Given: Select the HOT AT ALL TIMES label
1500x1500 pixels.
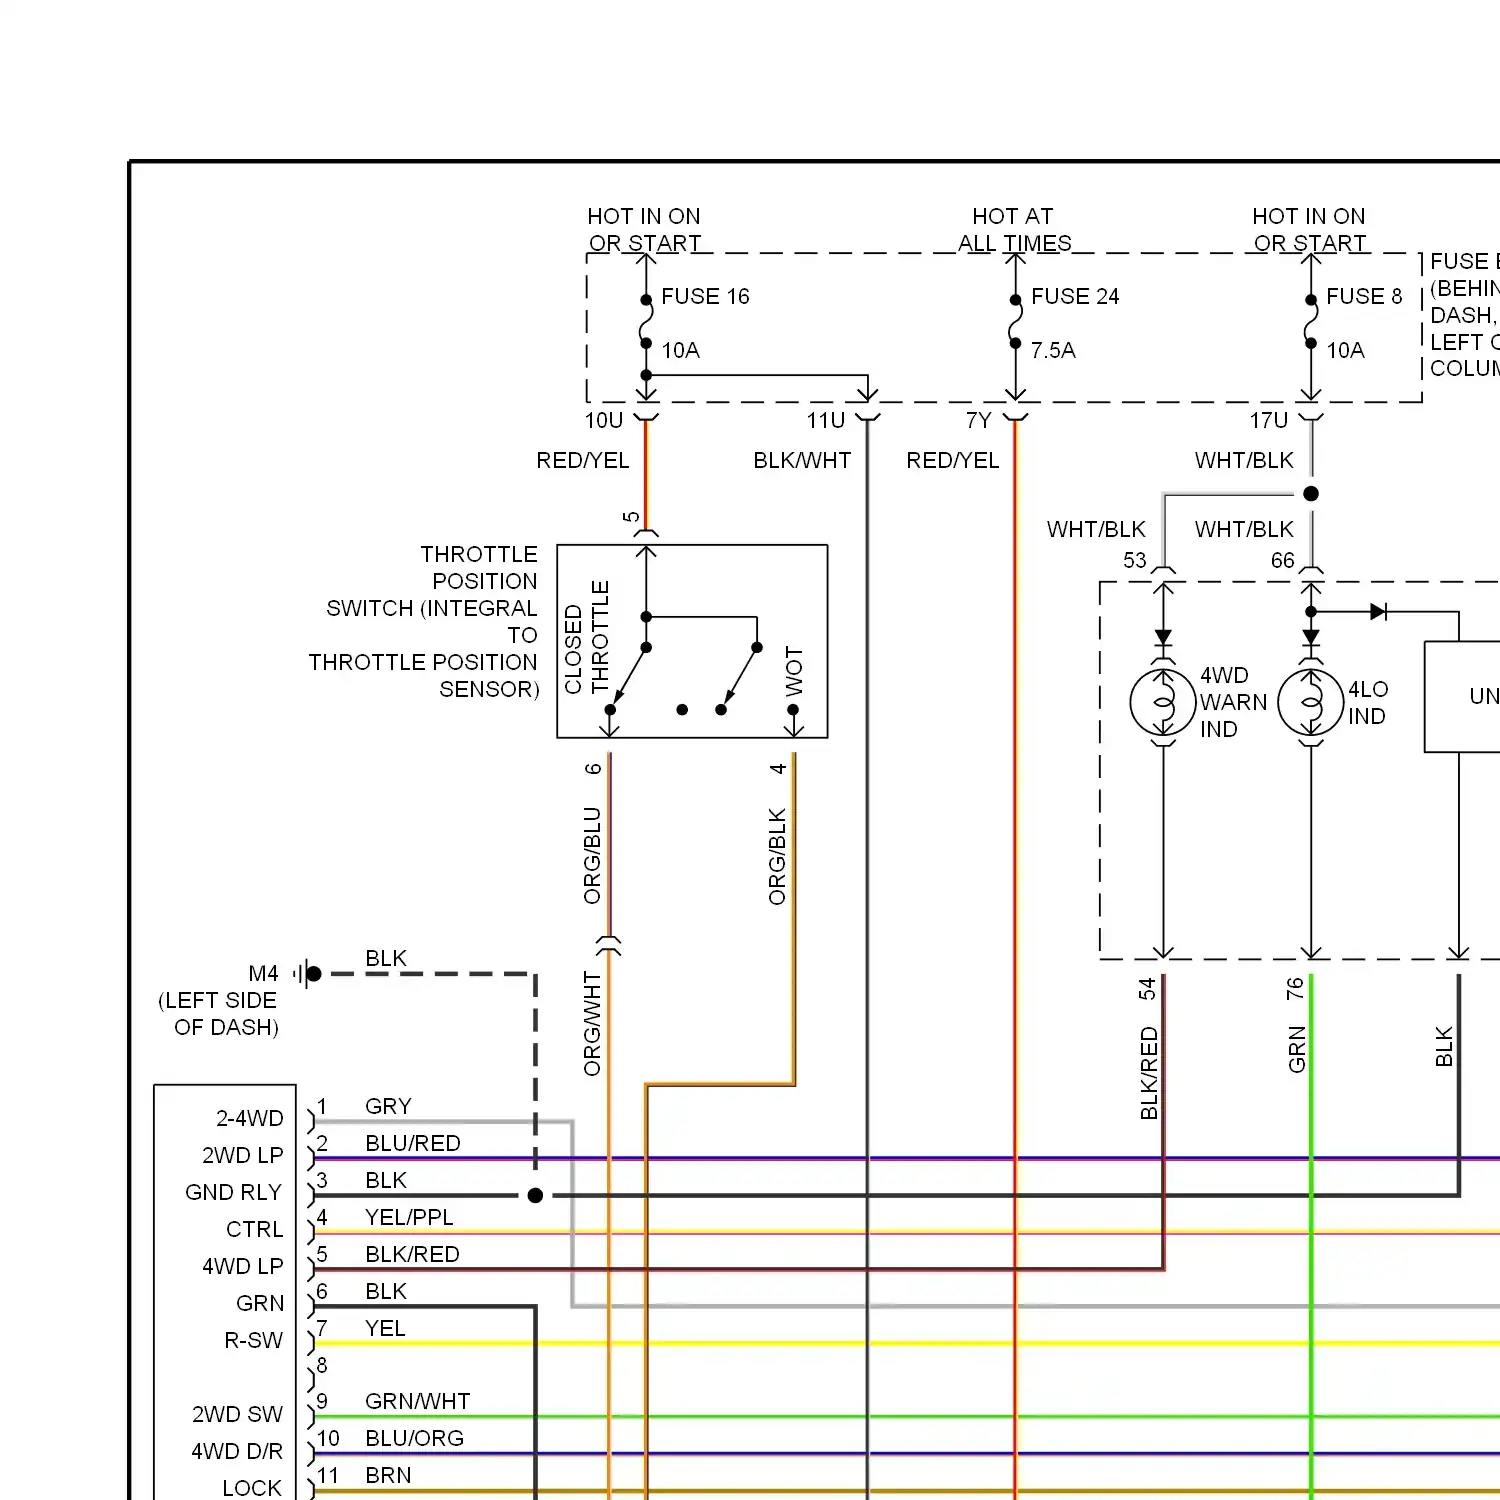Looking at the screenshot, I should (1014, 229).
